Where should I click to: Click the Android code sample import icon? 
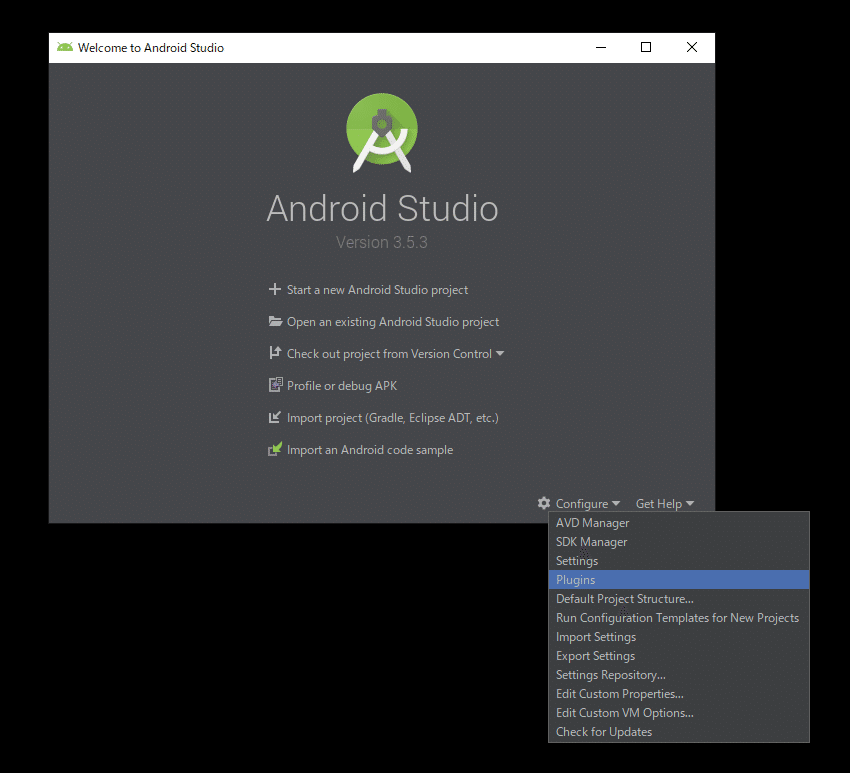(x=275, y=449)
